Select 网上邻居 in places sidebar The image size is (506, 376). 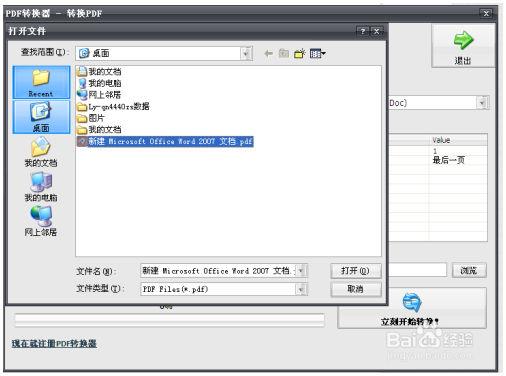[x=41, y=221]
